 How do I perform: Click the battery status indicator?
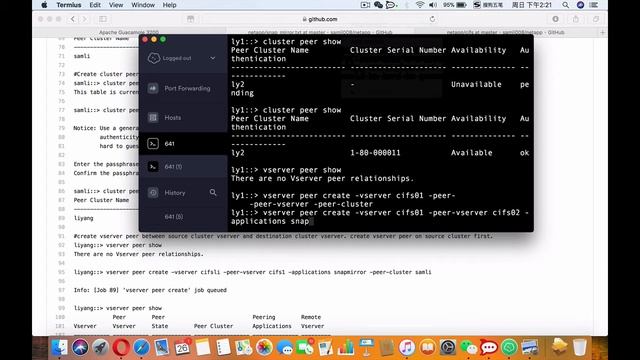455,5
